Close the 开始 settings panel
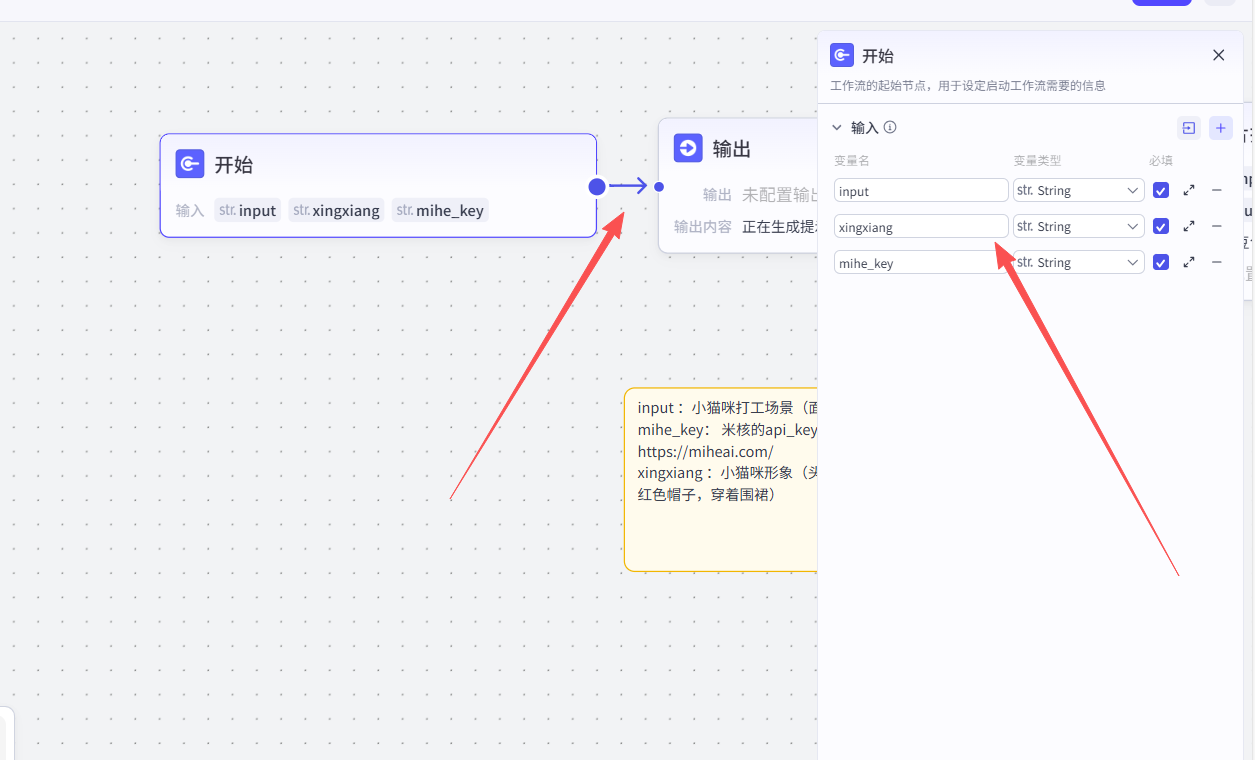The height and width of the screenshot is (760, 1255). pos(1218,55)
